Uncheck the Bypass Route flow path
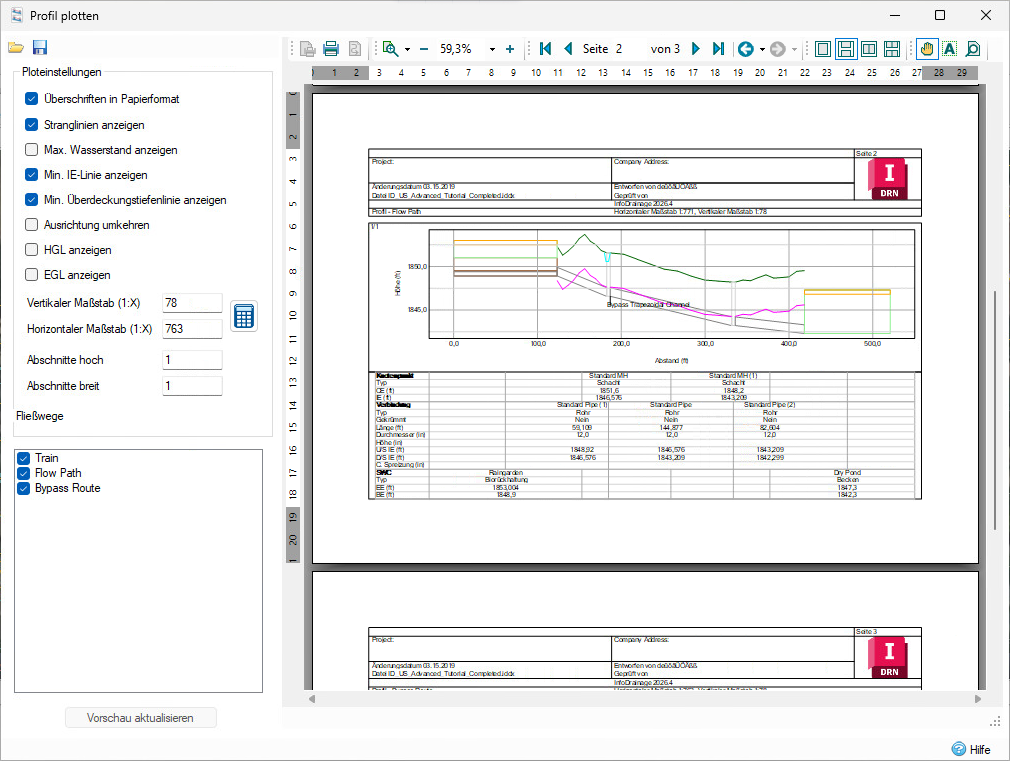The image size is (1010, 761). [23, 489]
